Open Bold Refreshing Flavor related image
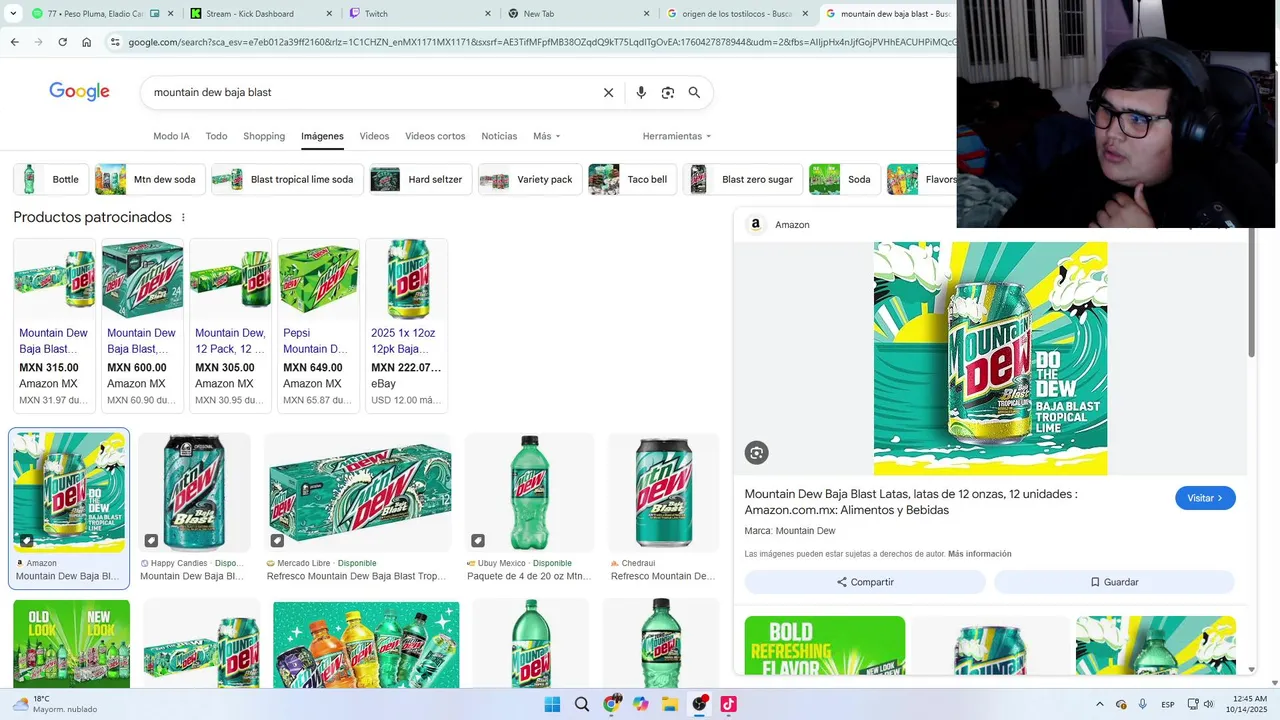1280x720 pixels. click(825, 645)
